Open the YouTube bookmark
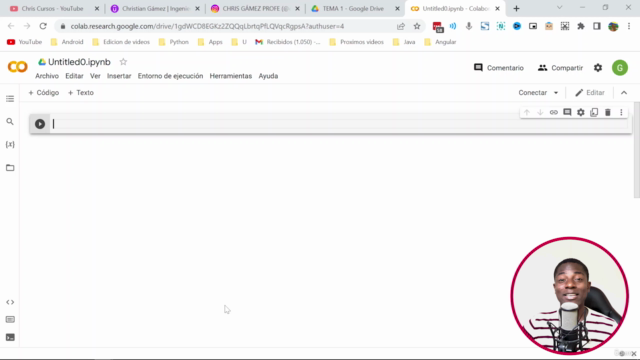The height and width of the screenshot is (360, 640). click(x=24, y=42)
